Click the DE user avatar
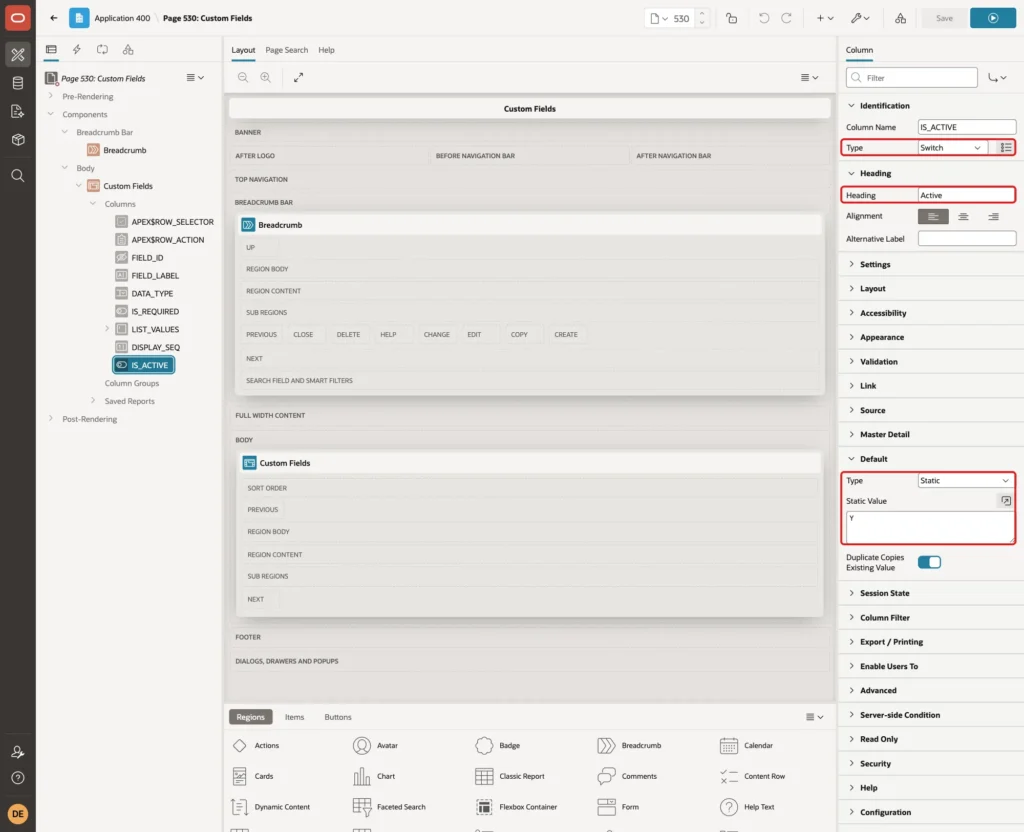This screenshot has width=1024, height=832. (18, 814)
